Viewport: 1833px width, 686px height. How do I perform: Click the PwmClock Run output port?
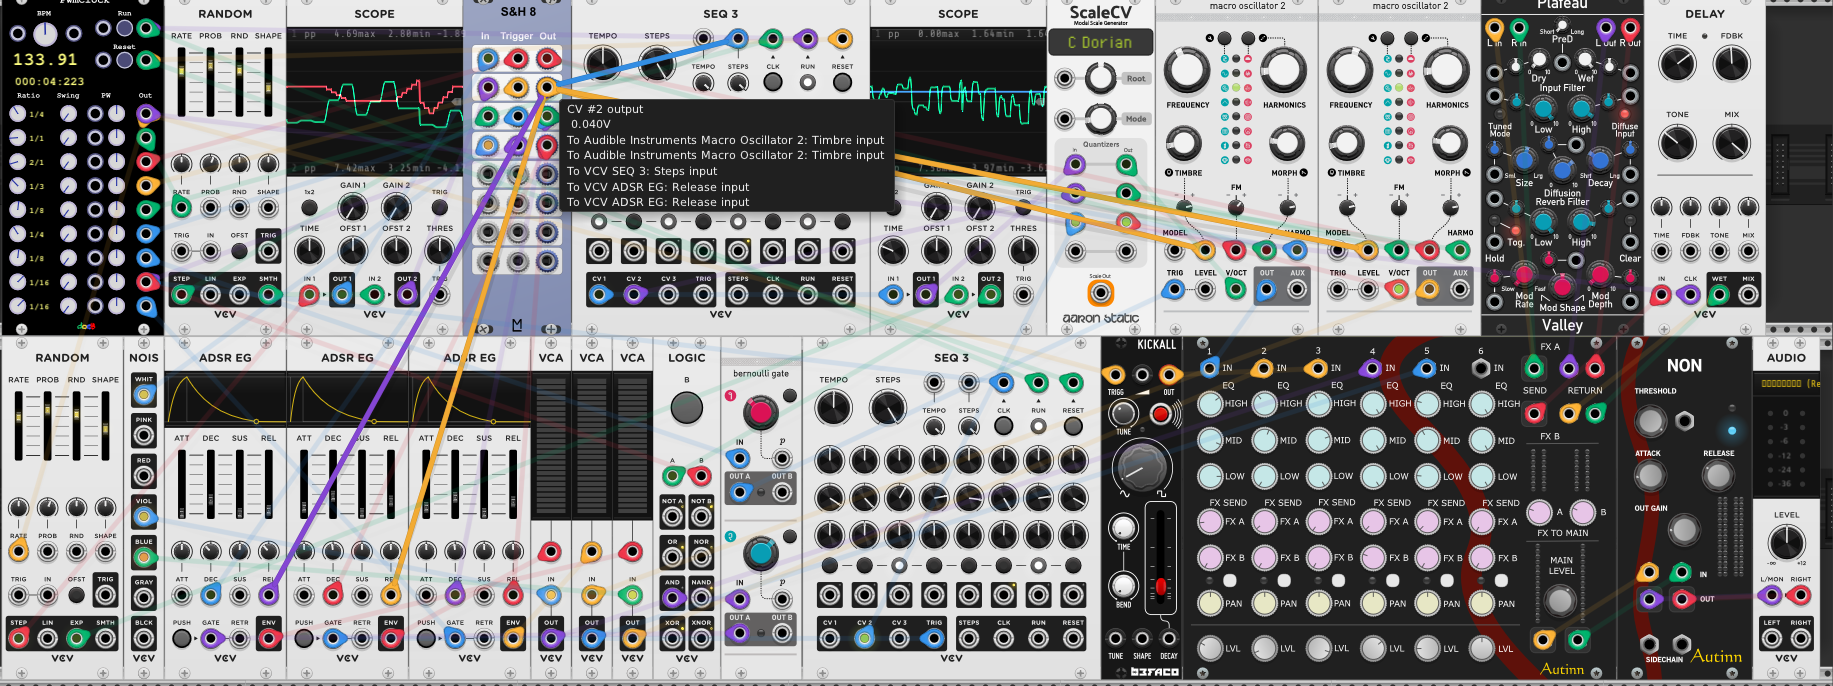(148, 28)
